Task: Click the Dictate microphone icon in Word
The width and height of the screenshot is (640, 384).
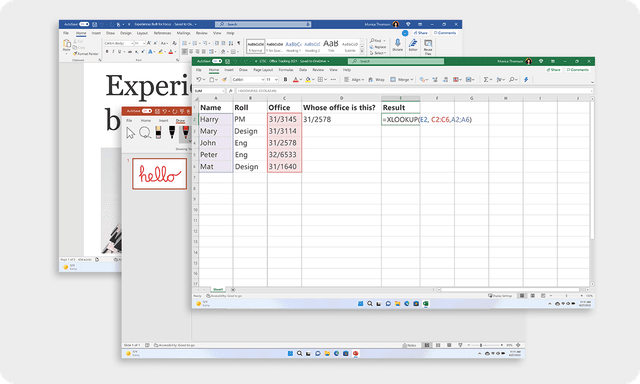Action: 398,45
